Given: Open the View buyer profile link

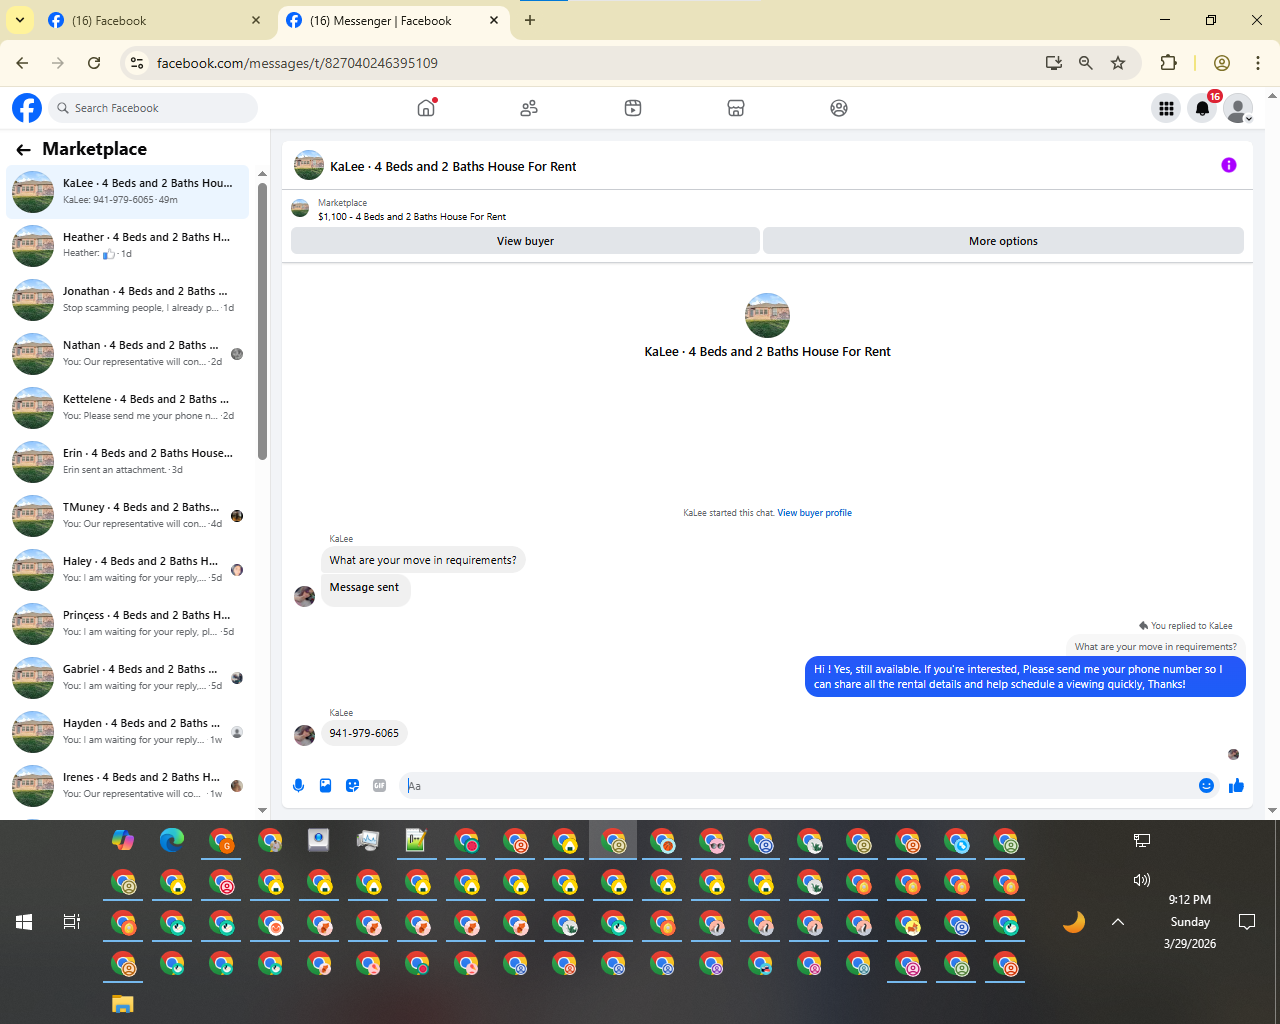Looking at the screenshot, I should pos(815,513).
